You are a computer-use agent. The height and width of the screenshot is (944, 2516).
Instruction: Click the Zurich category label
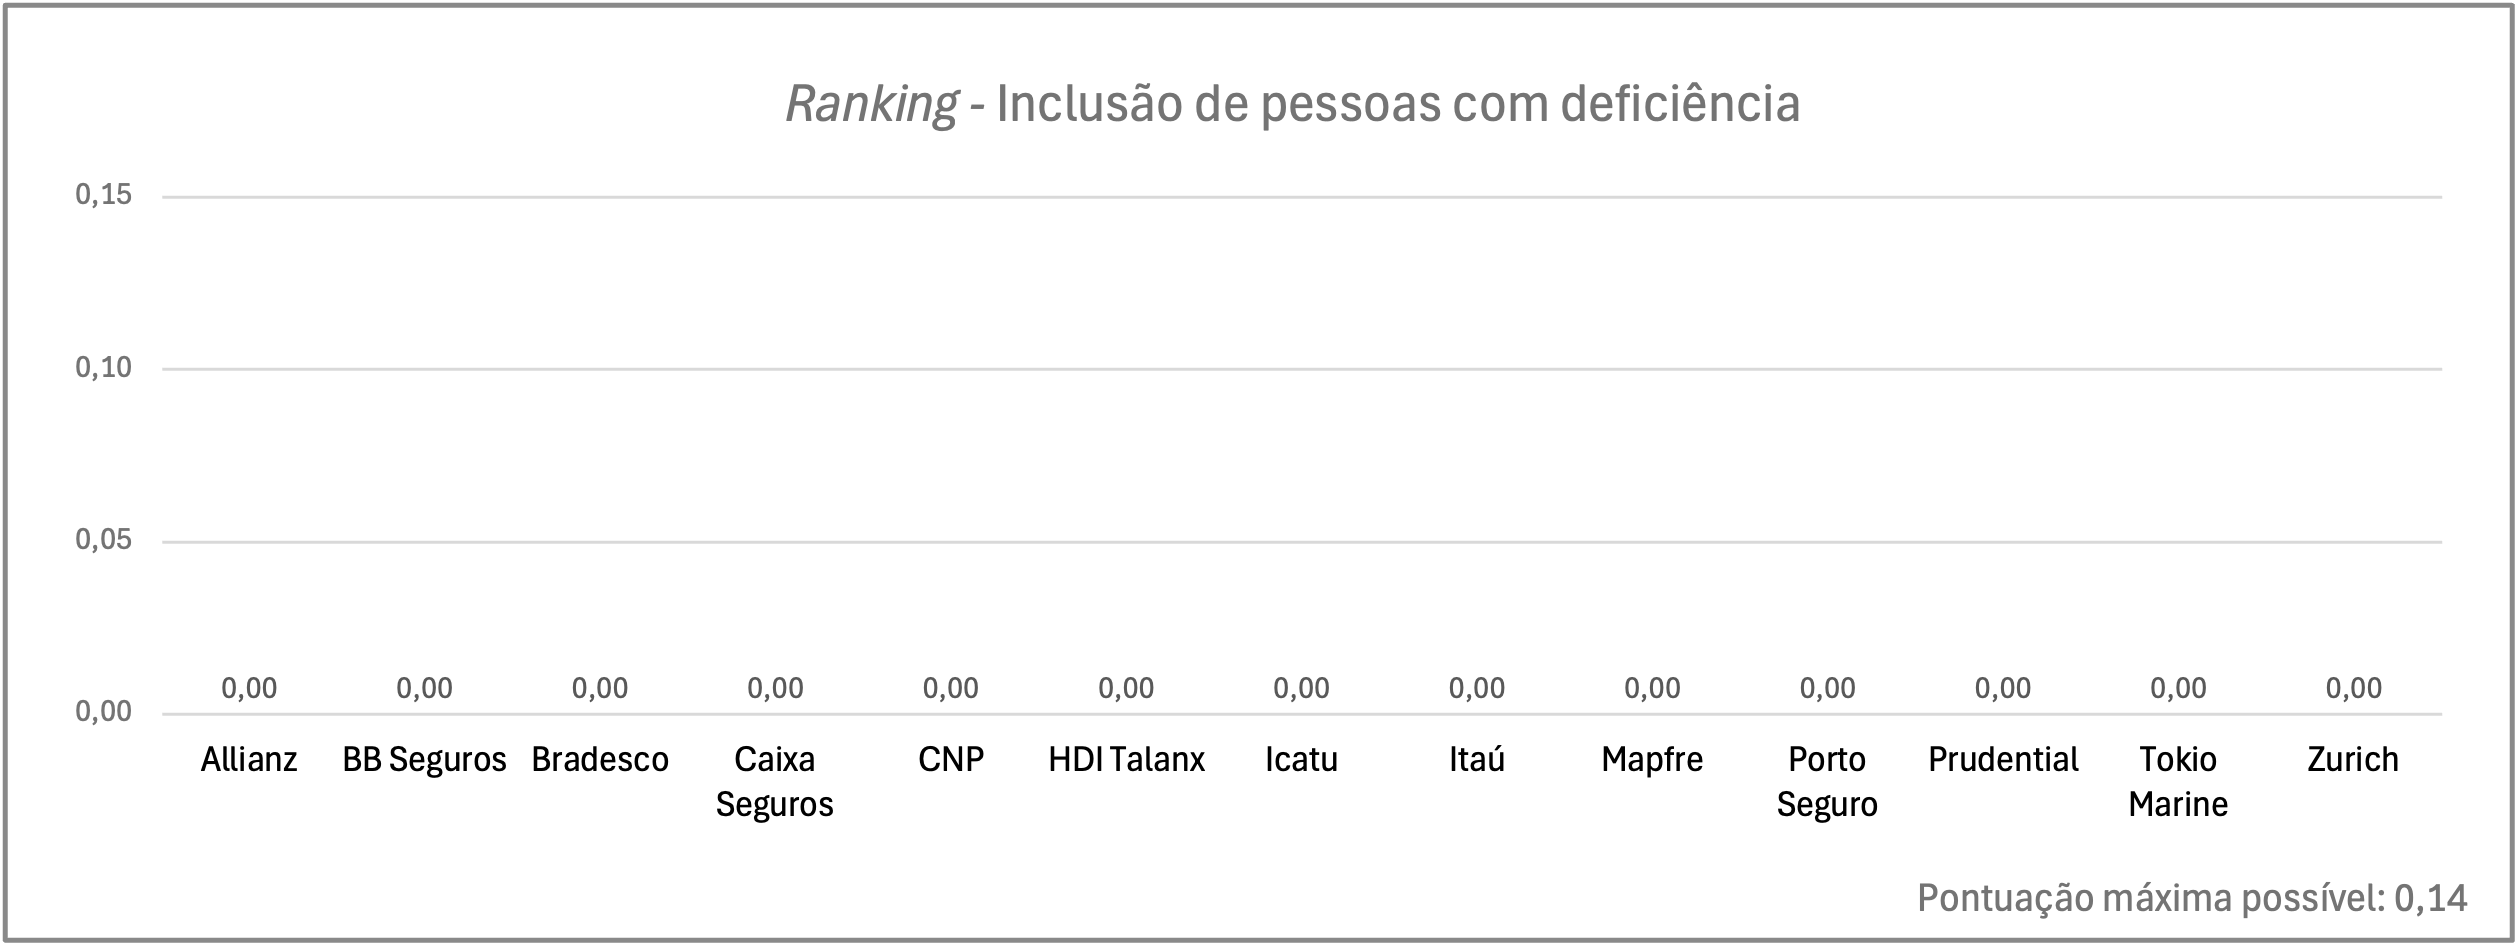[2353, 760]
